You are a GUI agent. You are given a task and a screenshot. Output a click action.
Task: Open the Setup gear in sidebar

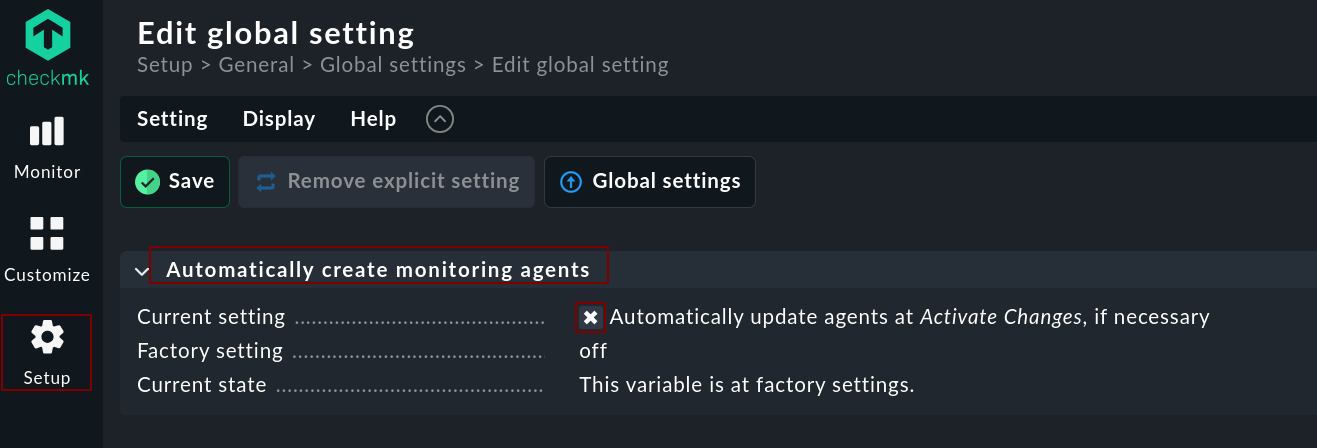47,352
